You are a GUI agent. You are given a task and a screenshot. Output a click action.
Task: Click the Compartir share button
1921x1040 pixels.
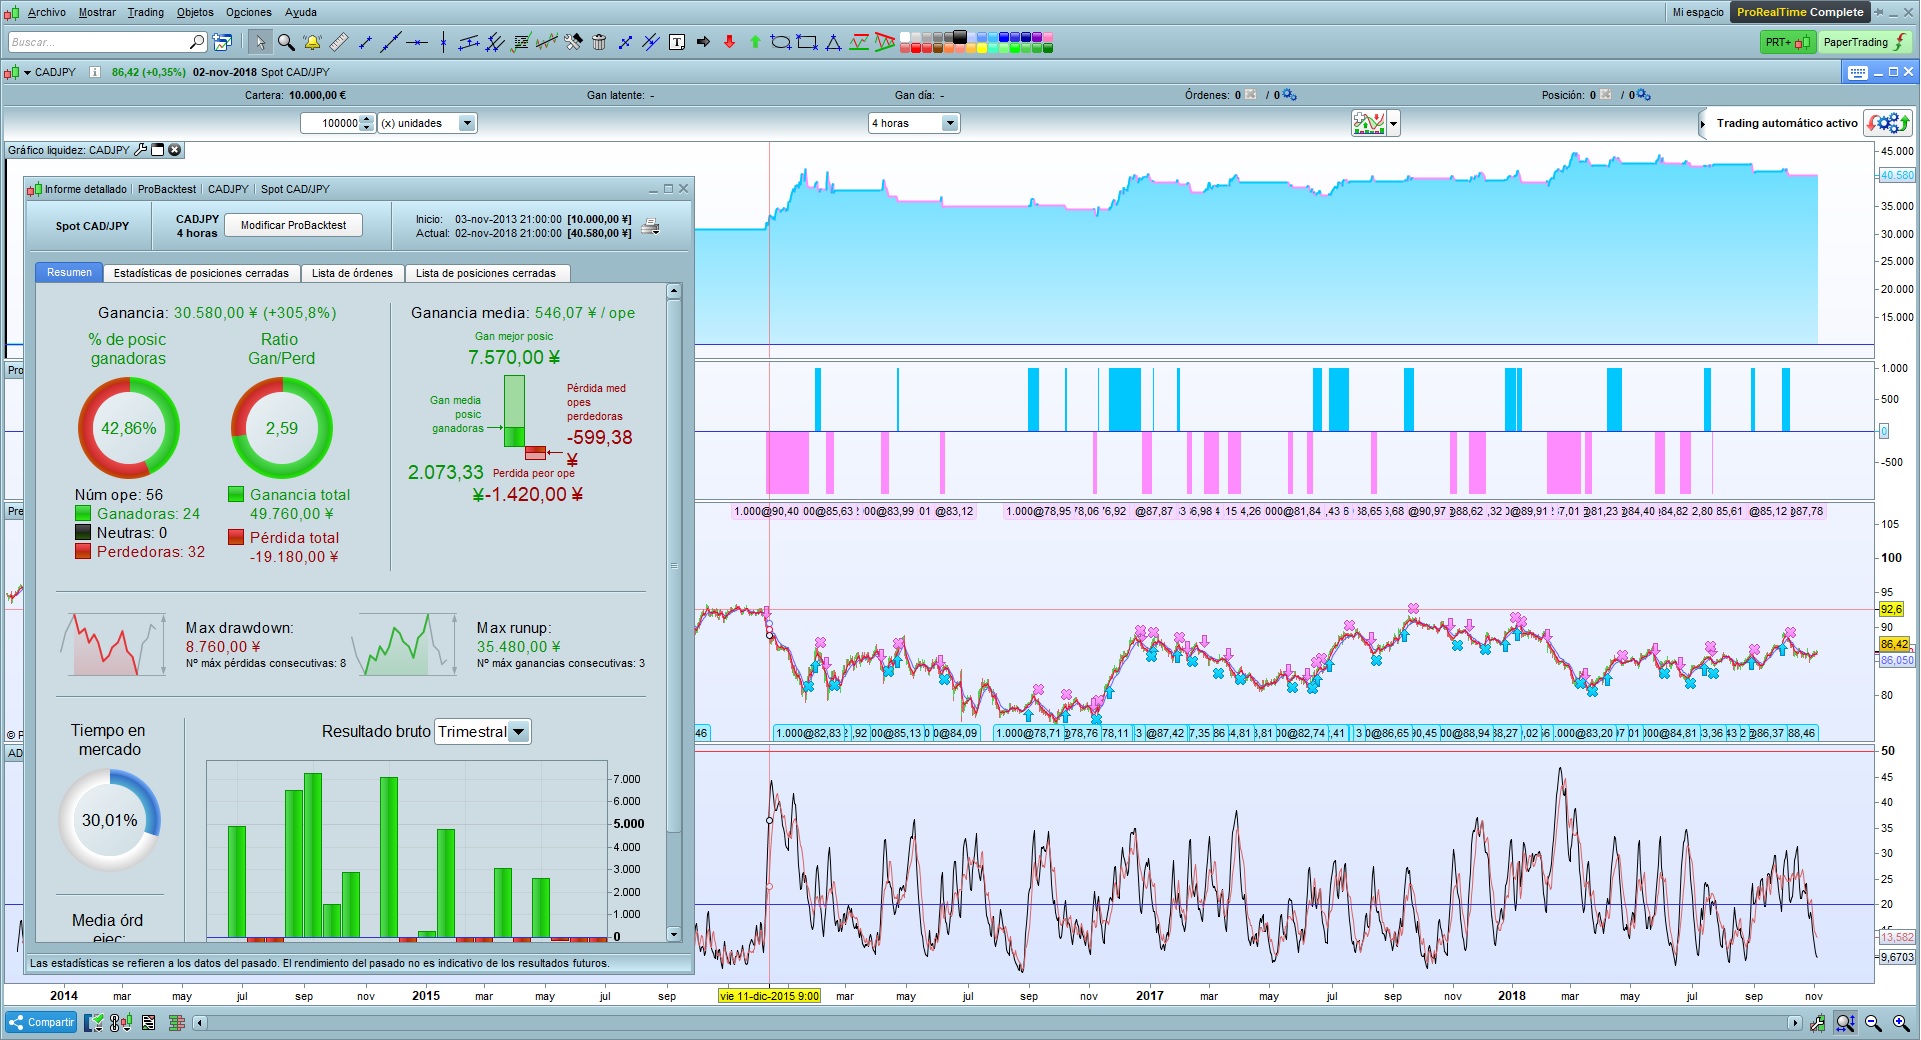(x=41, y=1022)
